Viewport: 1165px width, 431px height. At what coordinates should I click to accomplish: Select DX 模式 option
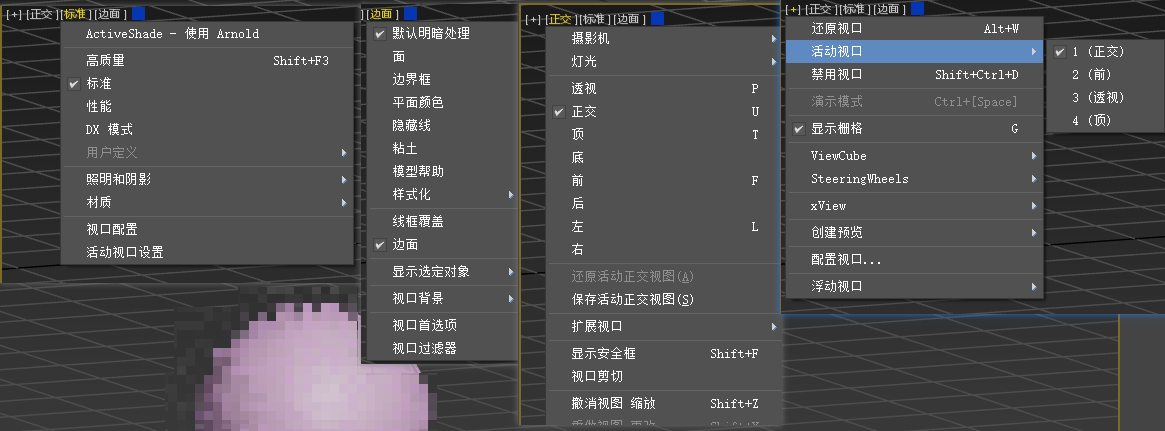[207, 129]
